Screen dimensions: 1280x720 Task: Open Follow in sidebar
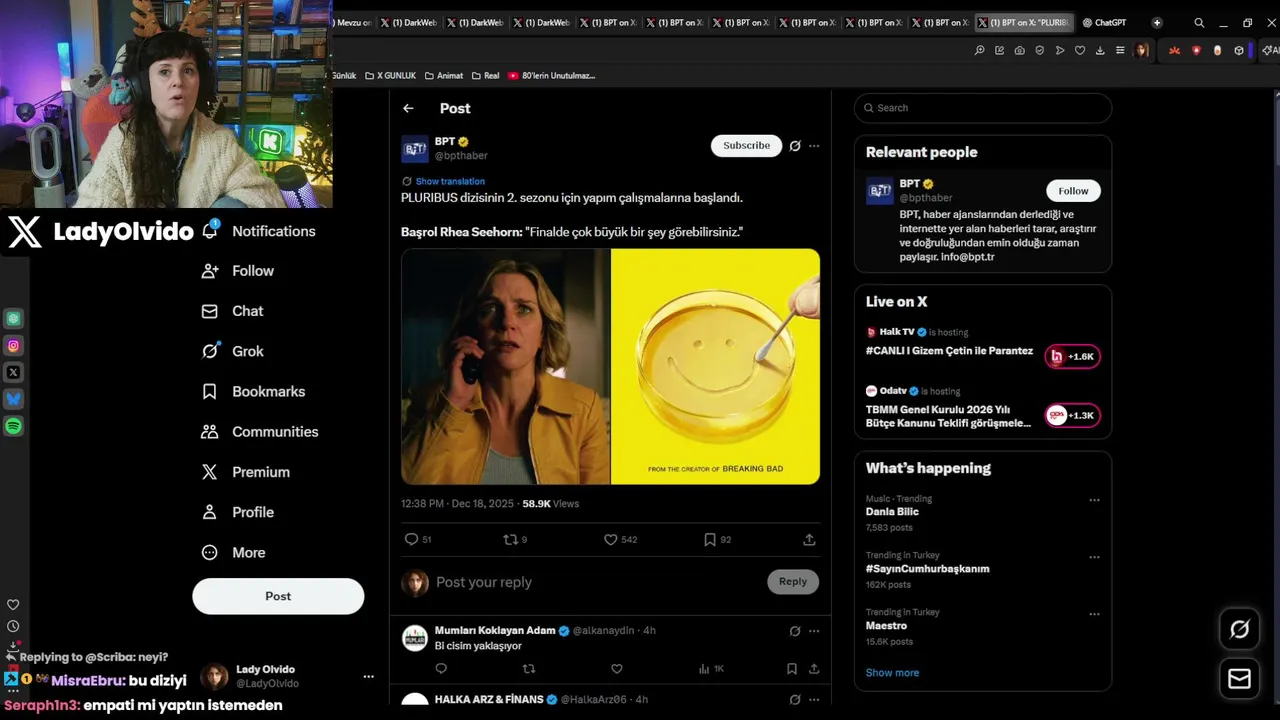[237, 271]
